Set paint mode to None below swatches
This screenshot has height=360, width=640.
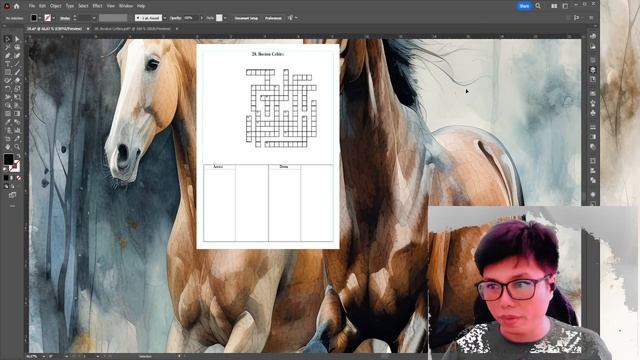click(x=18, y=178)
